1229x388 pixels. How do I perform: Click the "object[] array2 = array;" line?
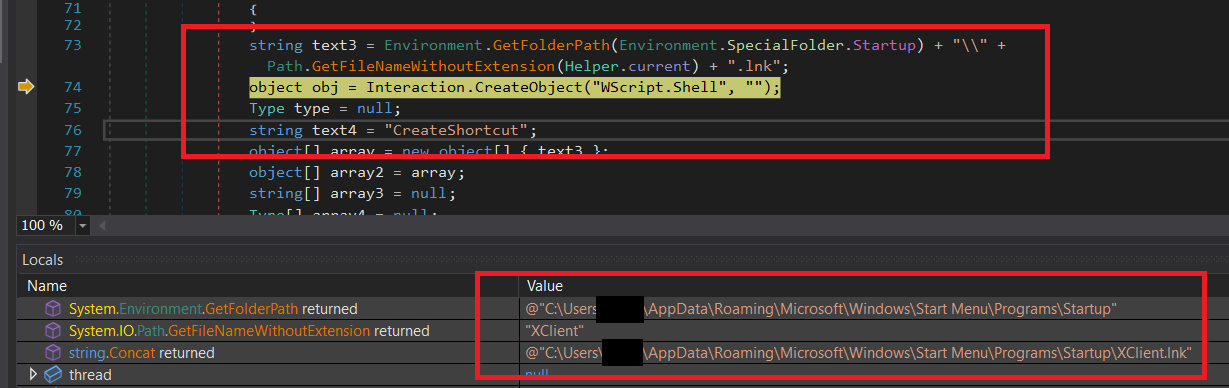tap(357, 172)
